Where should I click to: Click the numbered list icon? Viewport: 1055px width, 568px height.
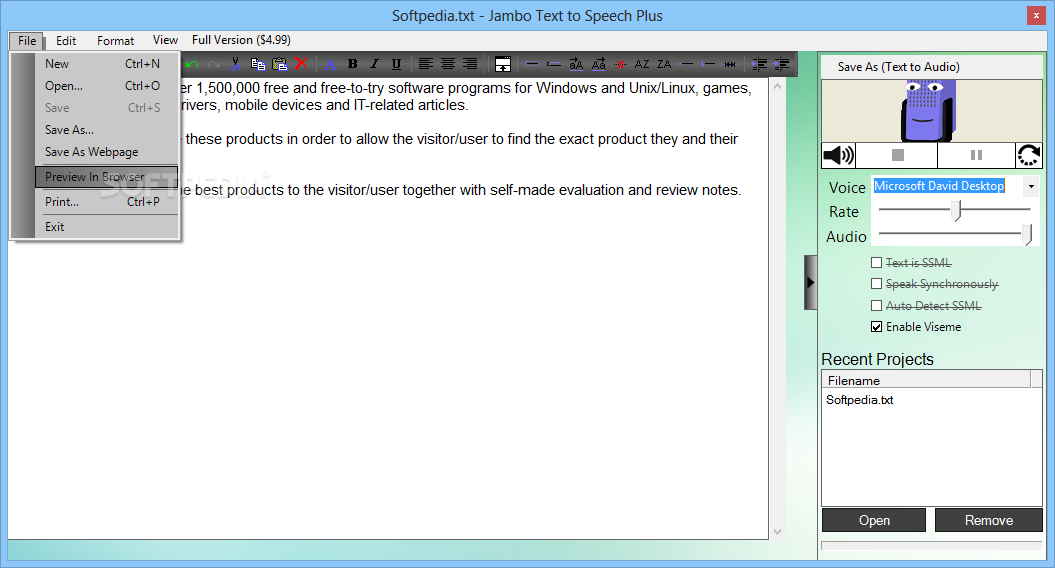click(x=708, y=65)
